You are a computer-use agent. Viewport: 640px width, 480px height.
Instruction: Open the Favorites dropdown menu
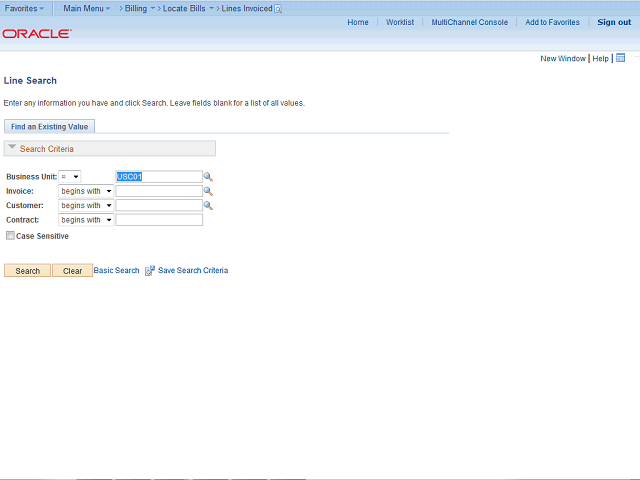pyautogui.click(x=24, y=8)
